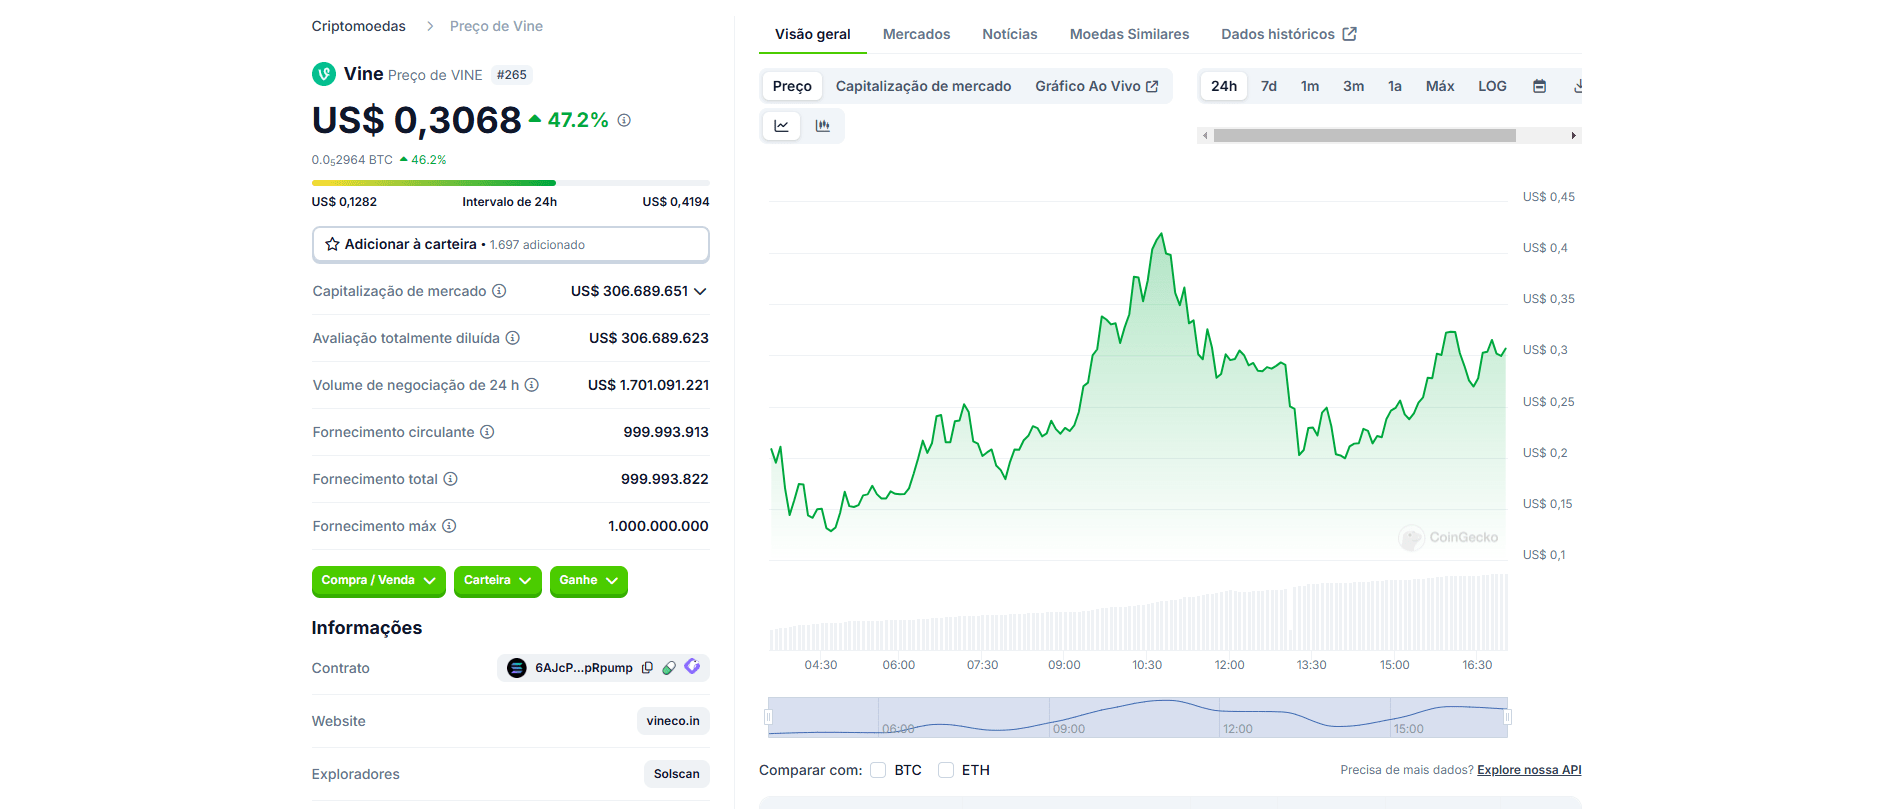Open the price change info icon beside 47.2%
1882x809 pixels.
click(624, 120)
